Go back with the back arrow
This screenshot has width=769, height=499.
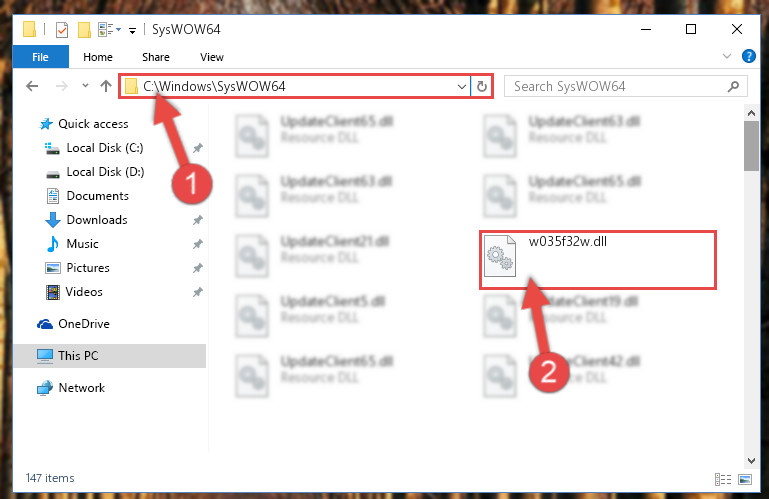tap(32, 86)
